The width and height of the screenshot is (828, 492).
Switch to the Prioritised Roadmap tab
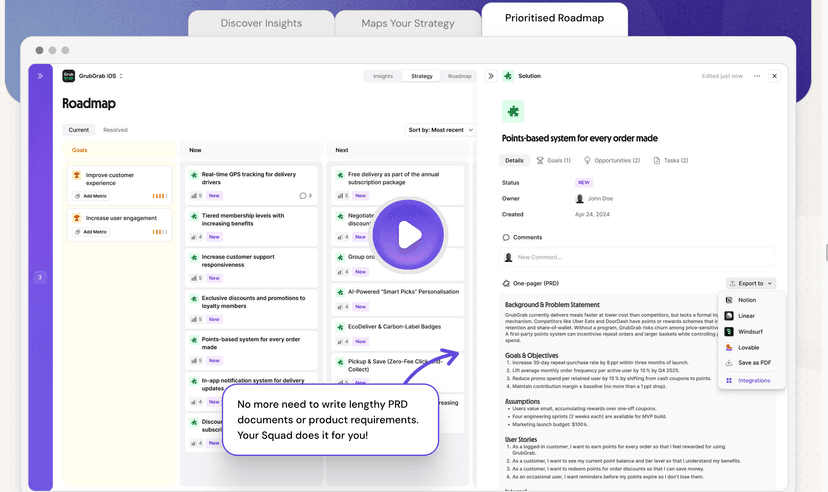tap(554, 20)
